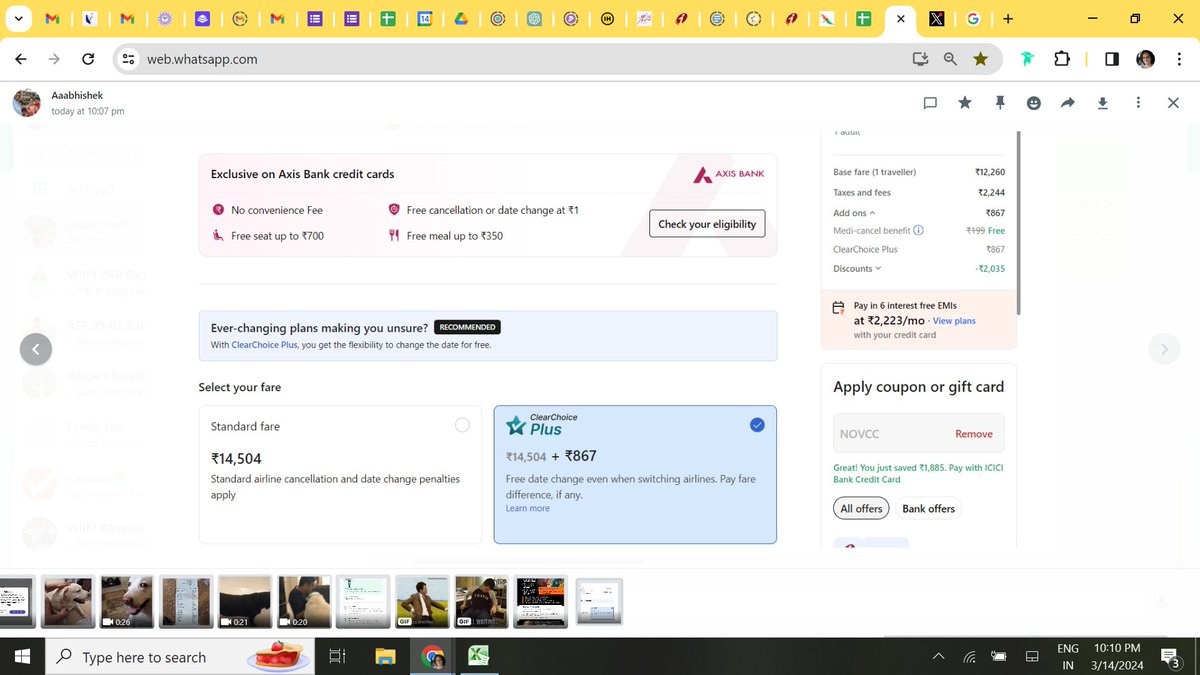The height and width of the screenshot is (675, 1200).
Task: Open the 0:20 video thumbnail
Action: 304,601
